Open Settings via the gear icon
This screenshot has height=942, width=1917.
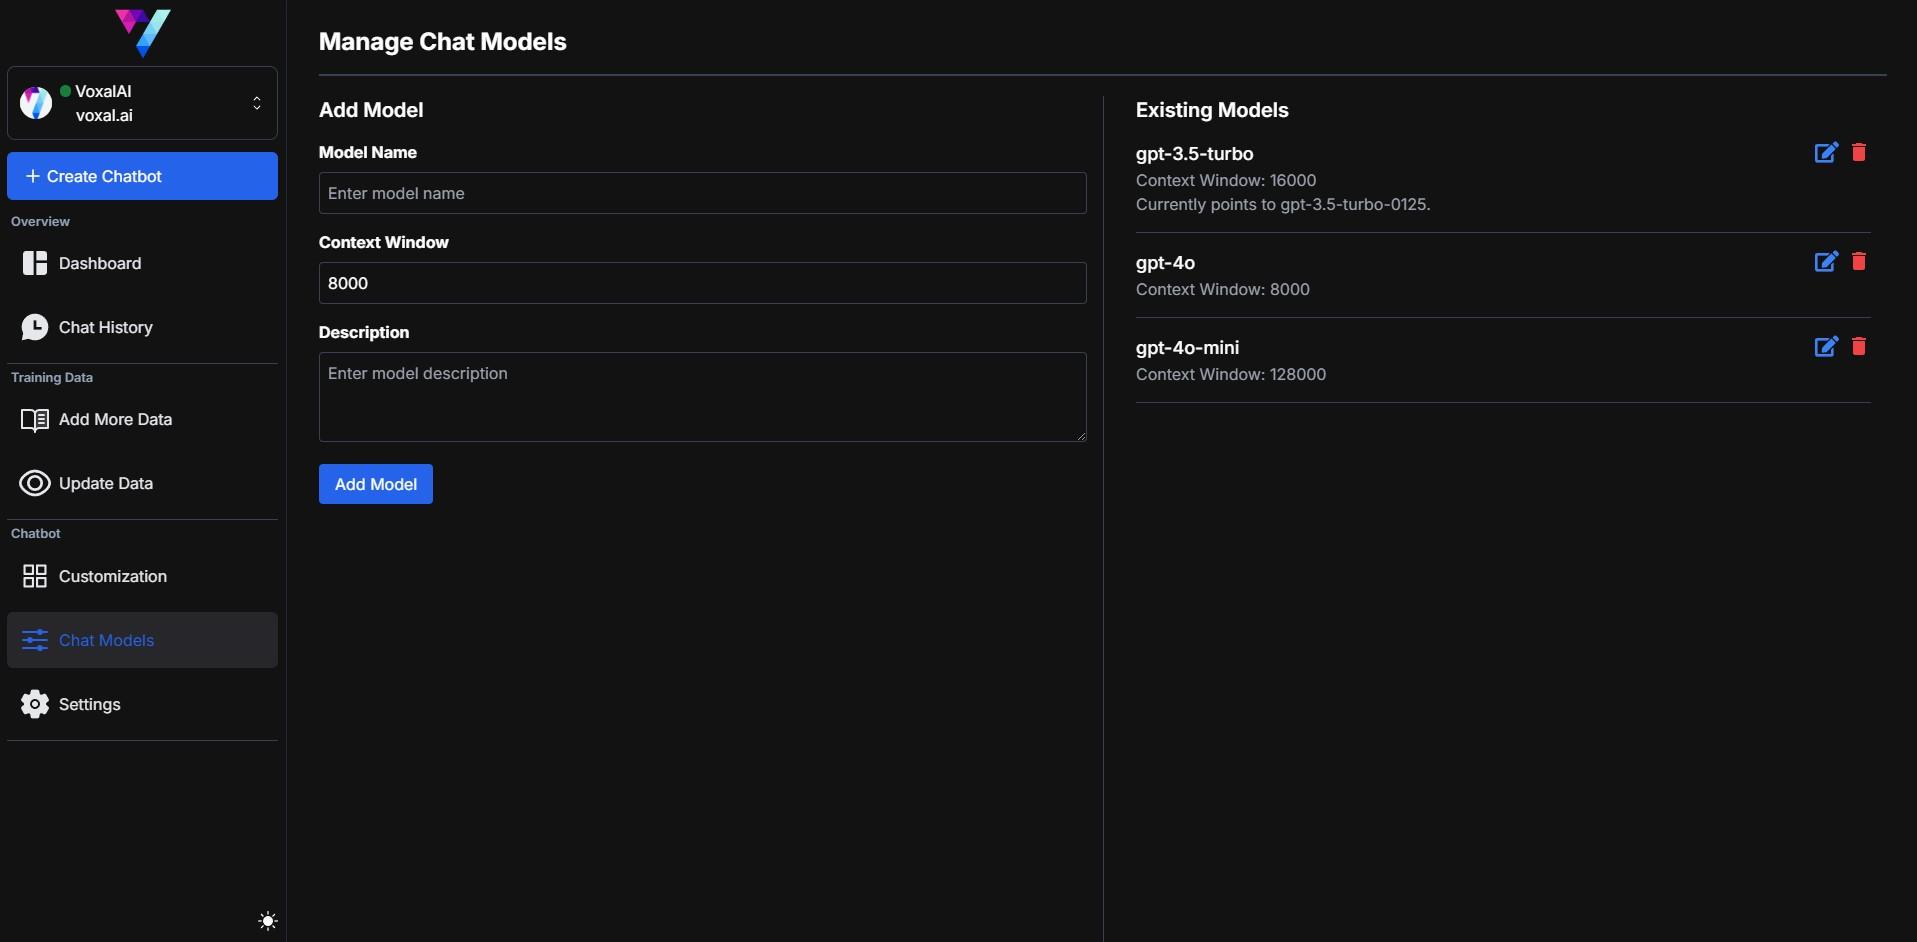(x=35, y=705)
